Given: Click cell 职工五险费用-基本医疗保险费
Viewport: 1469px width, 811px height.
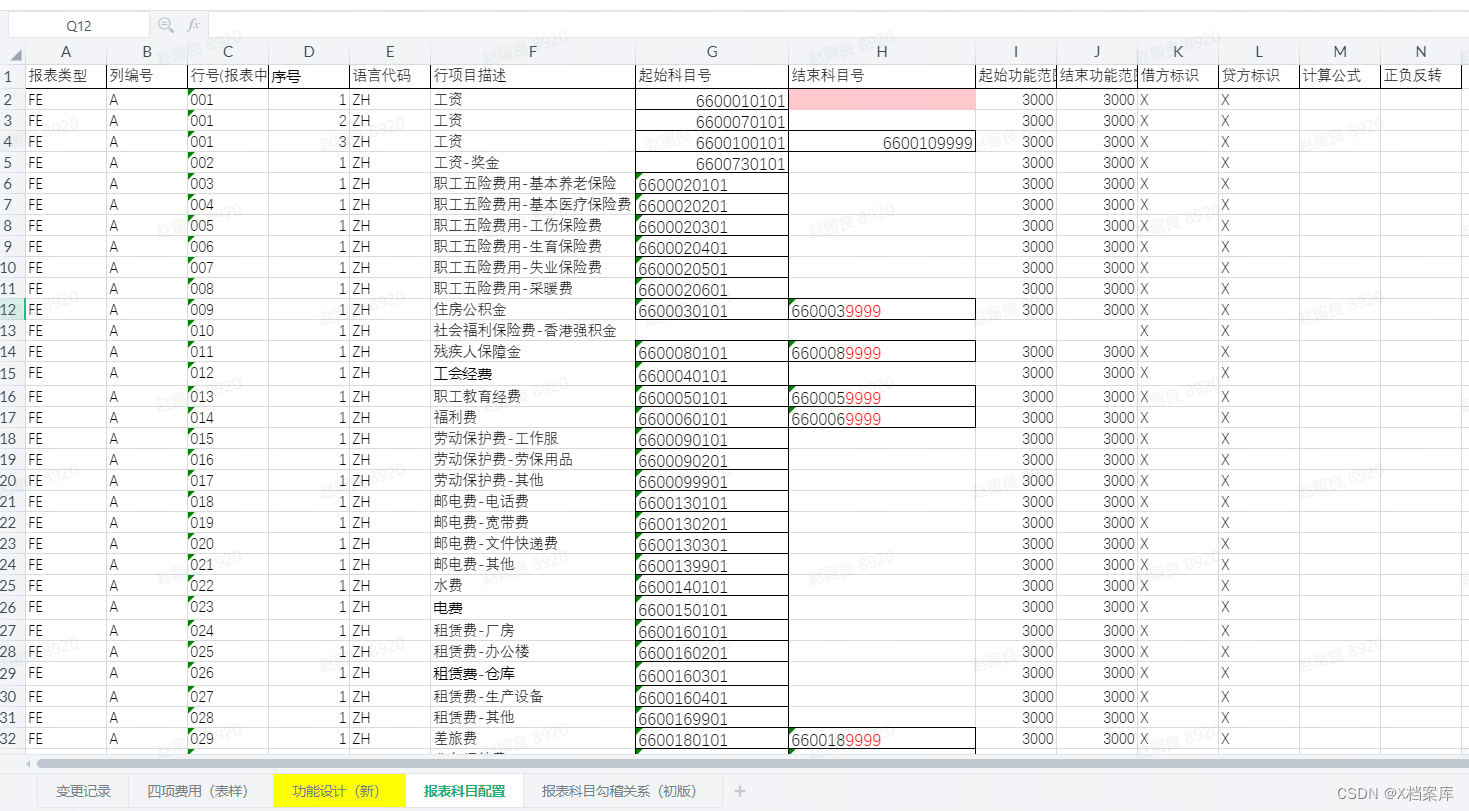Looking at the screenshot, I should [533, 204].
